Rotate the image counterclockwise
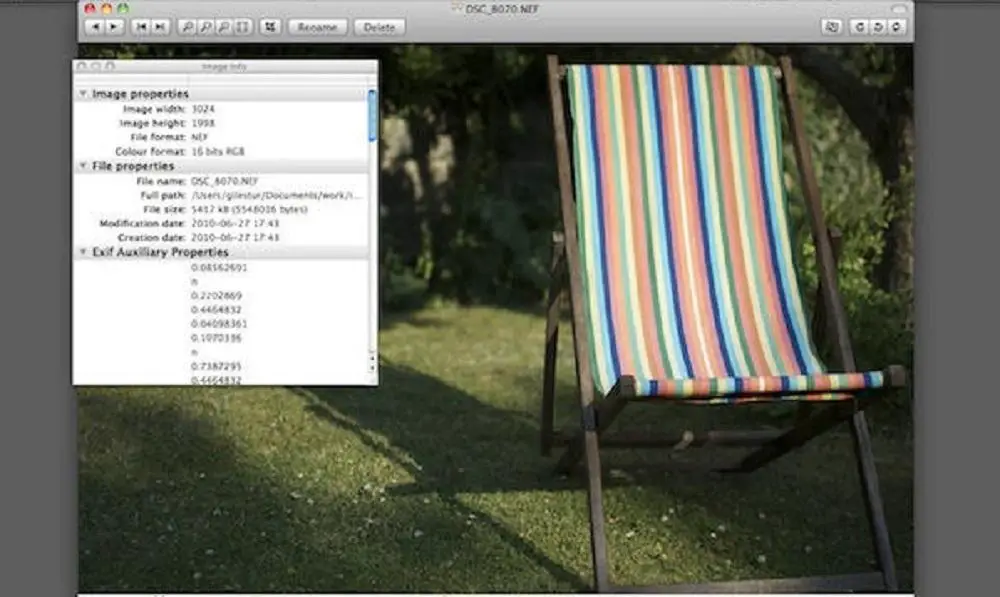 pyautogui.click(x=859, y=27)
